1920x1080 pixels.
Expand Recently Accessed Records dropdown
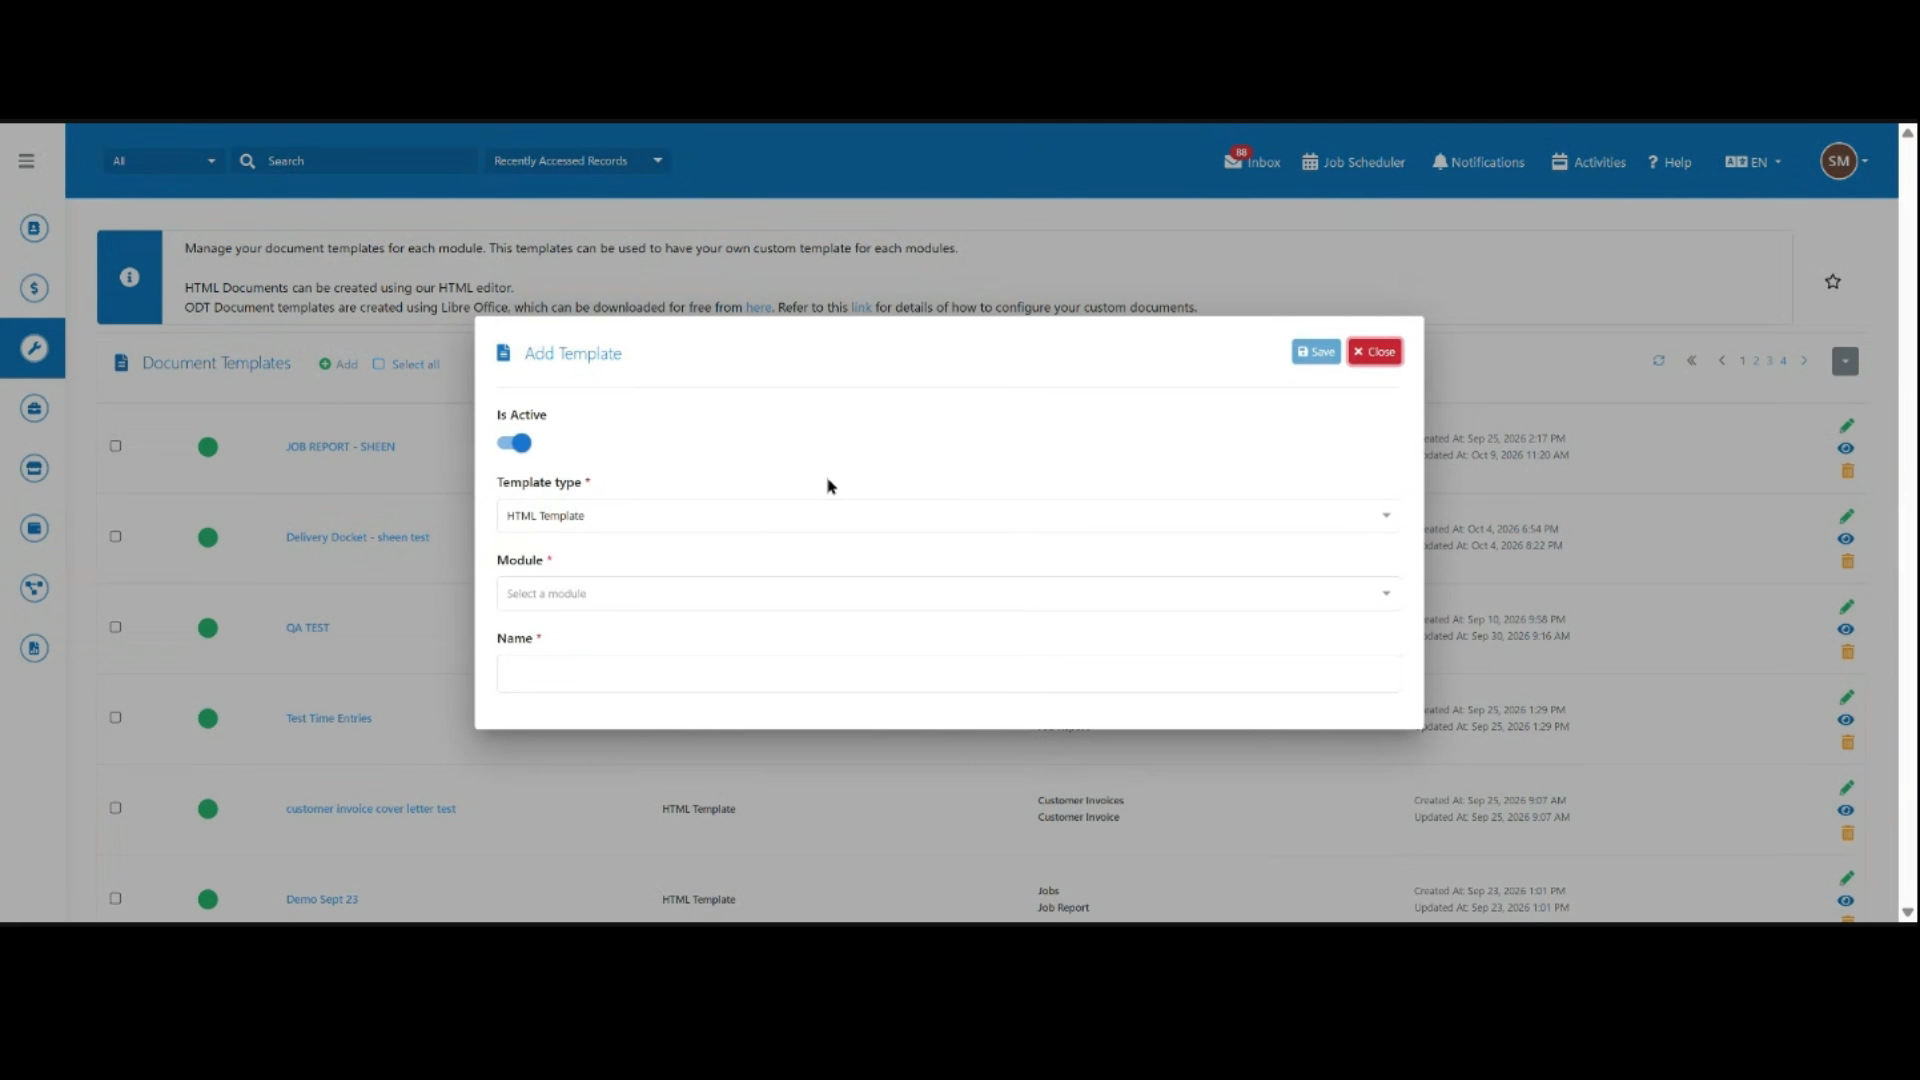(x=577, y=161)
